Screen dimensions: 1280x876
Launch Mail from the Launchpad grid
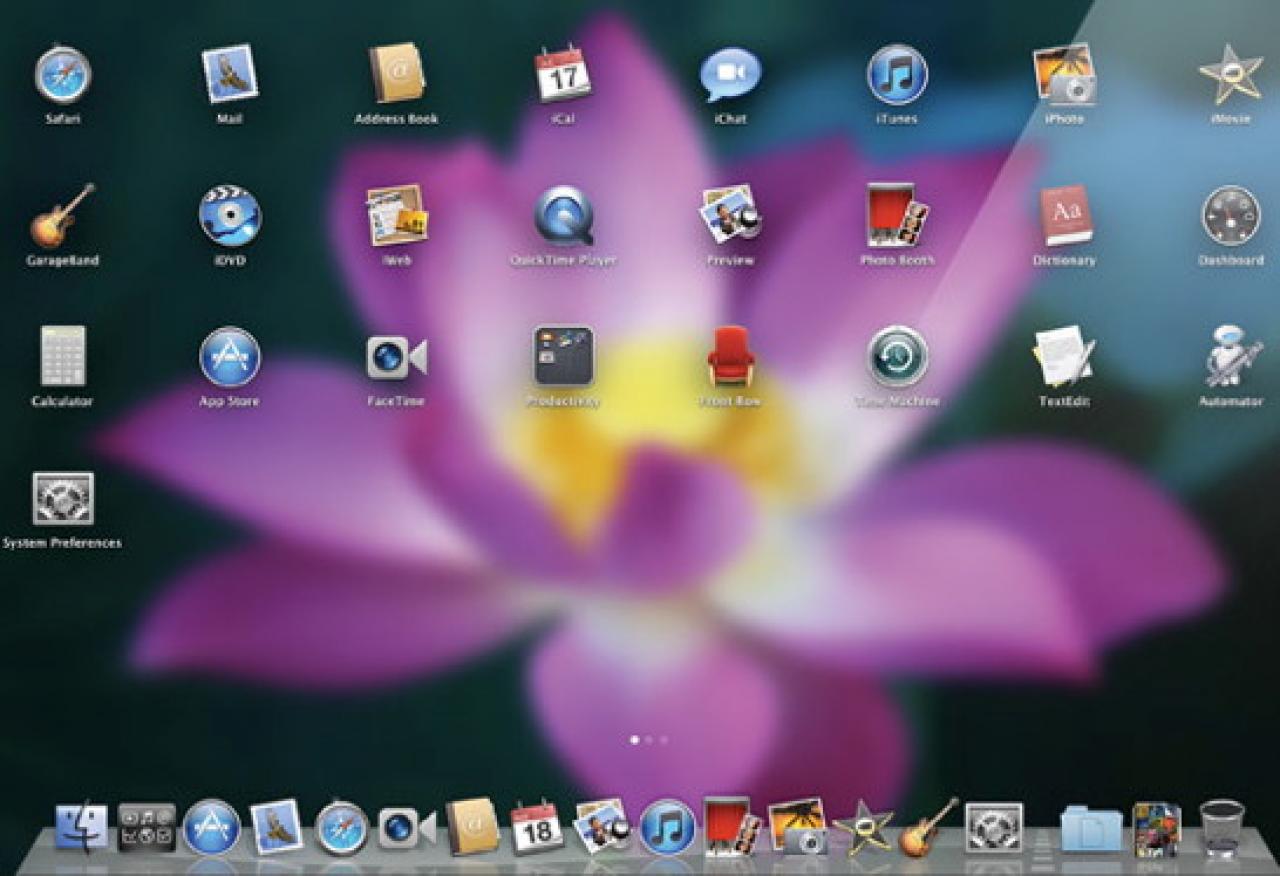tap(230, 74)
